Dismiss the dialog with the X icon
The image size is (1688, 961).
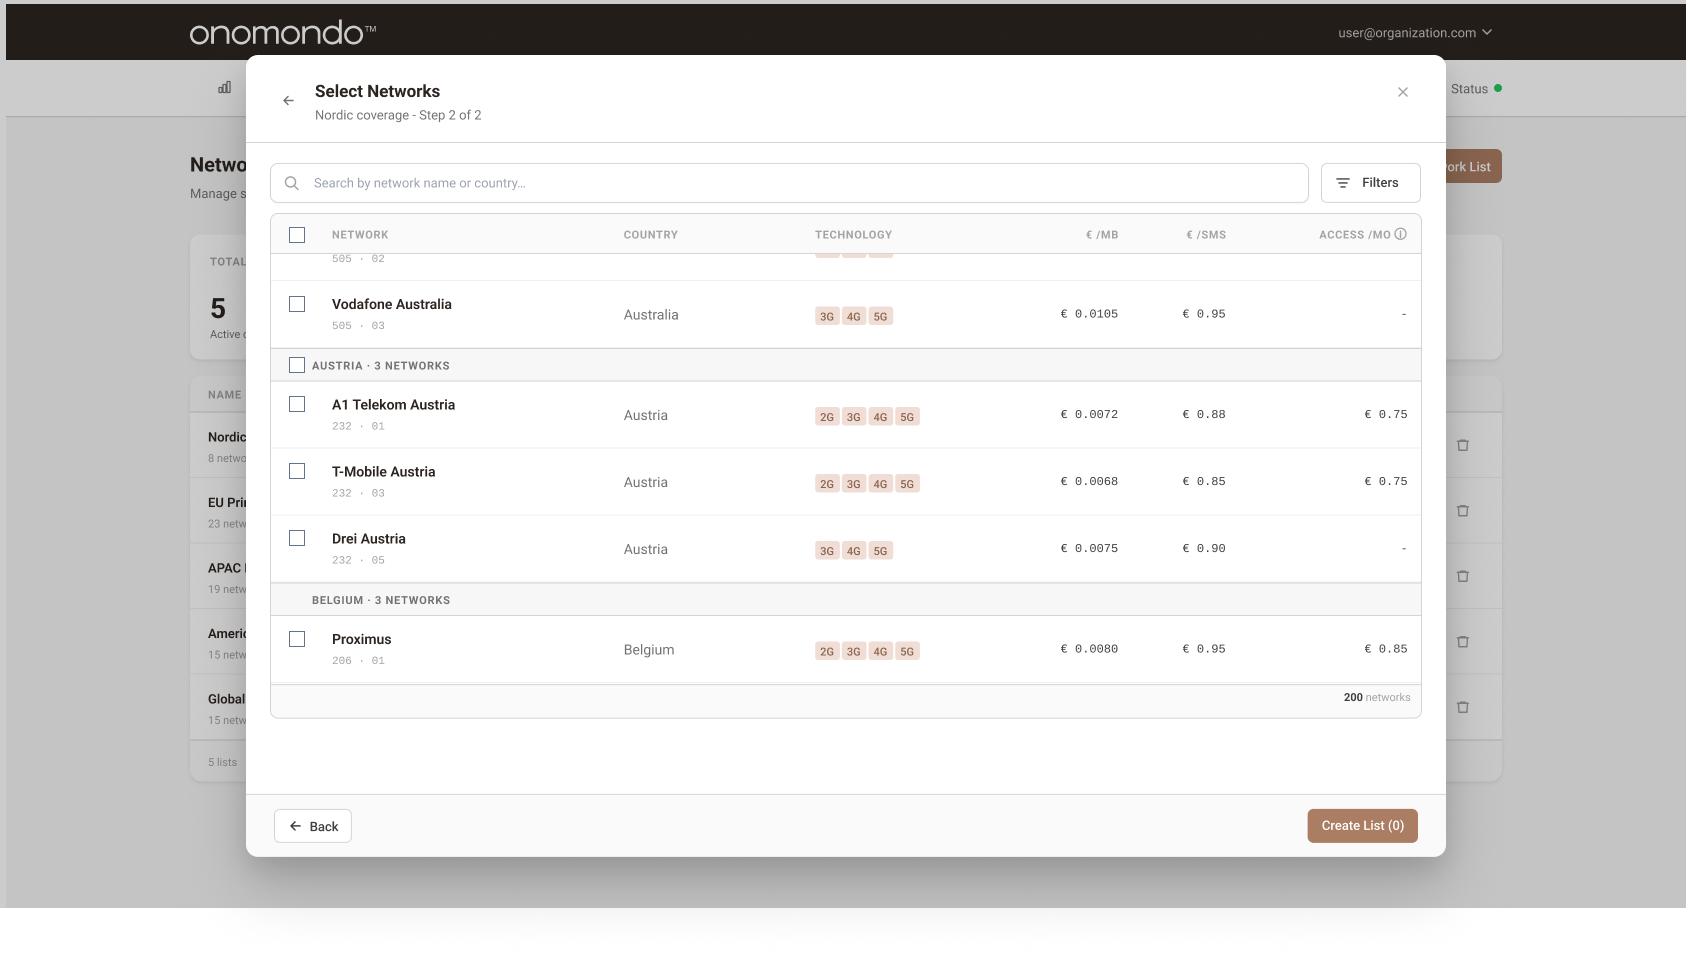tap(1402, 91)
